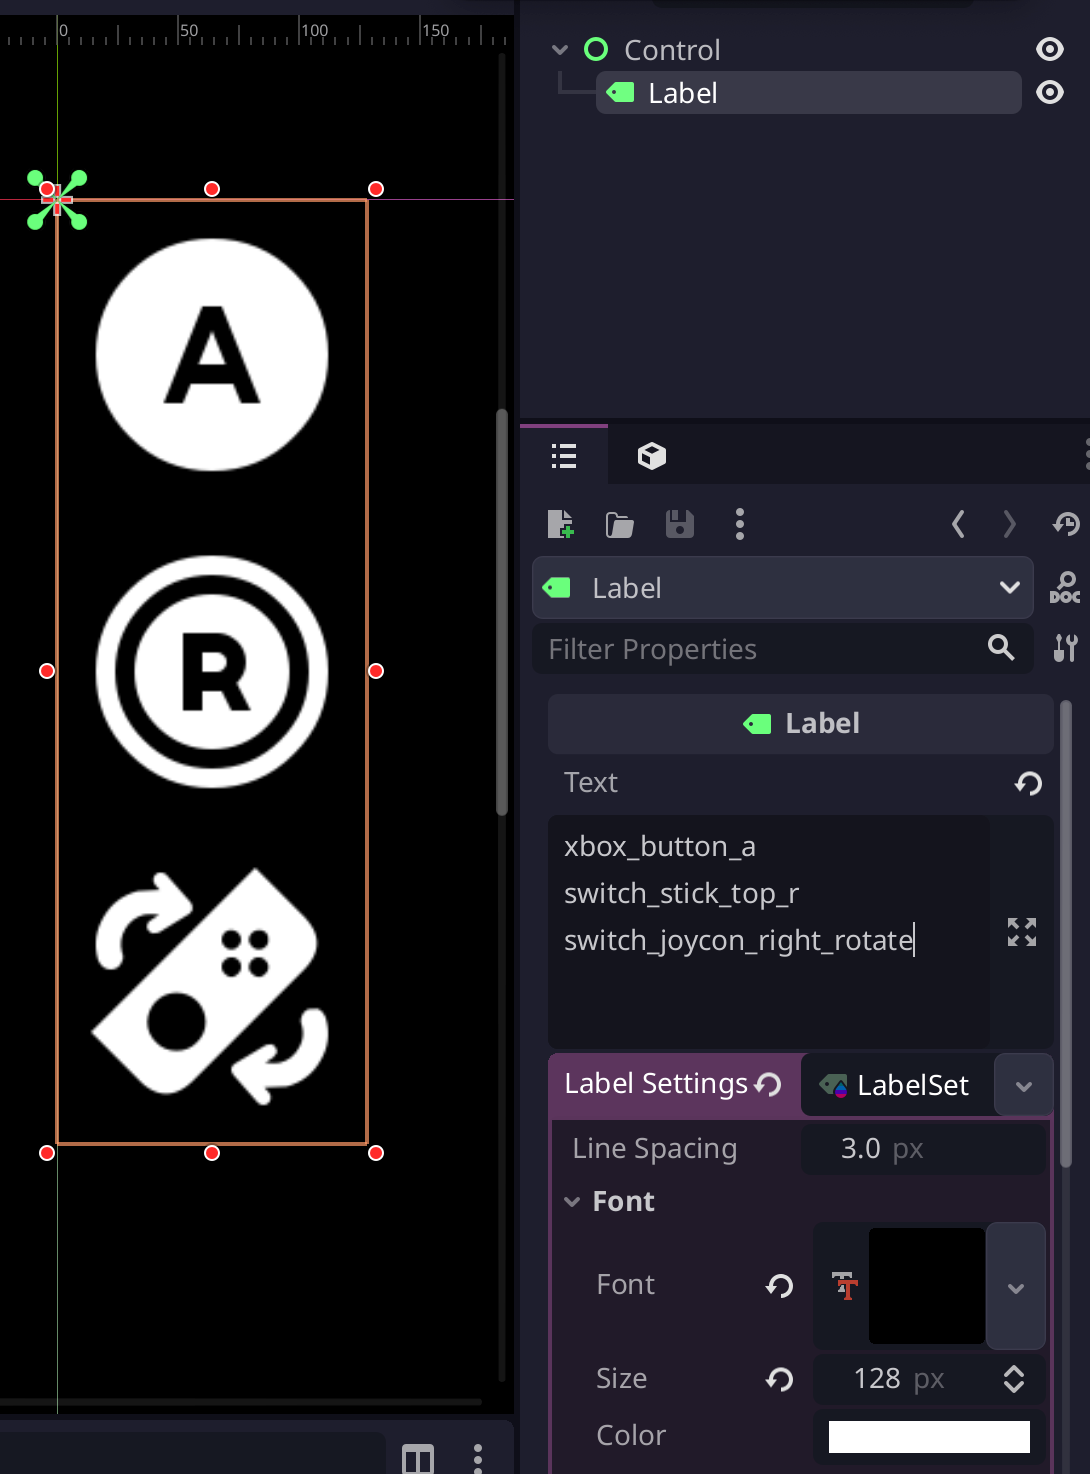Grab the bottom-left selection handle
Viewport: 1090px width, 1474px height.
[x=47, y=1153]
